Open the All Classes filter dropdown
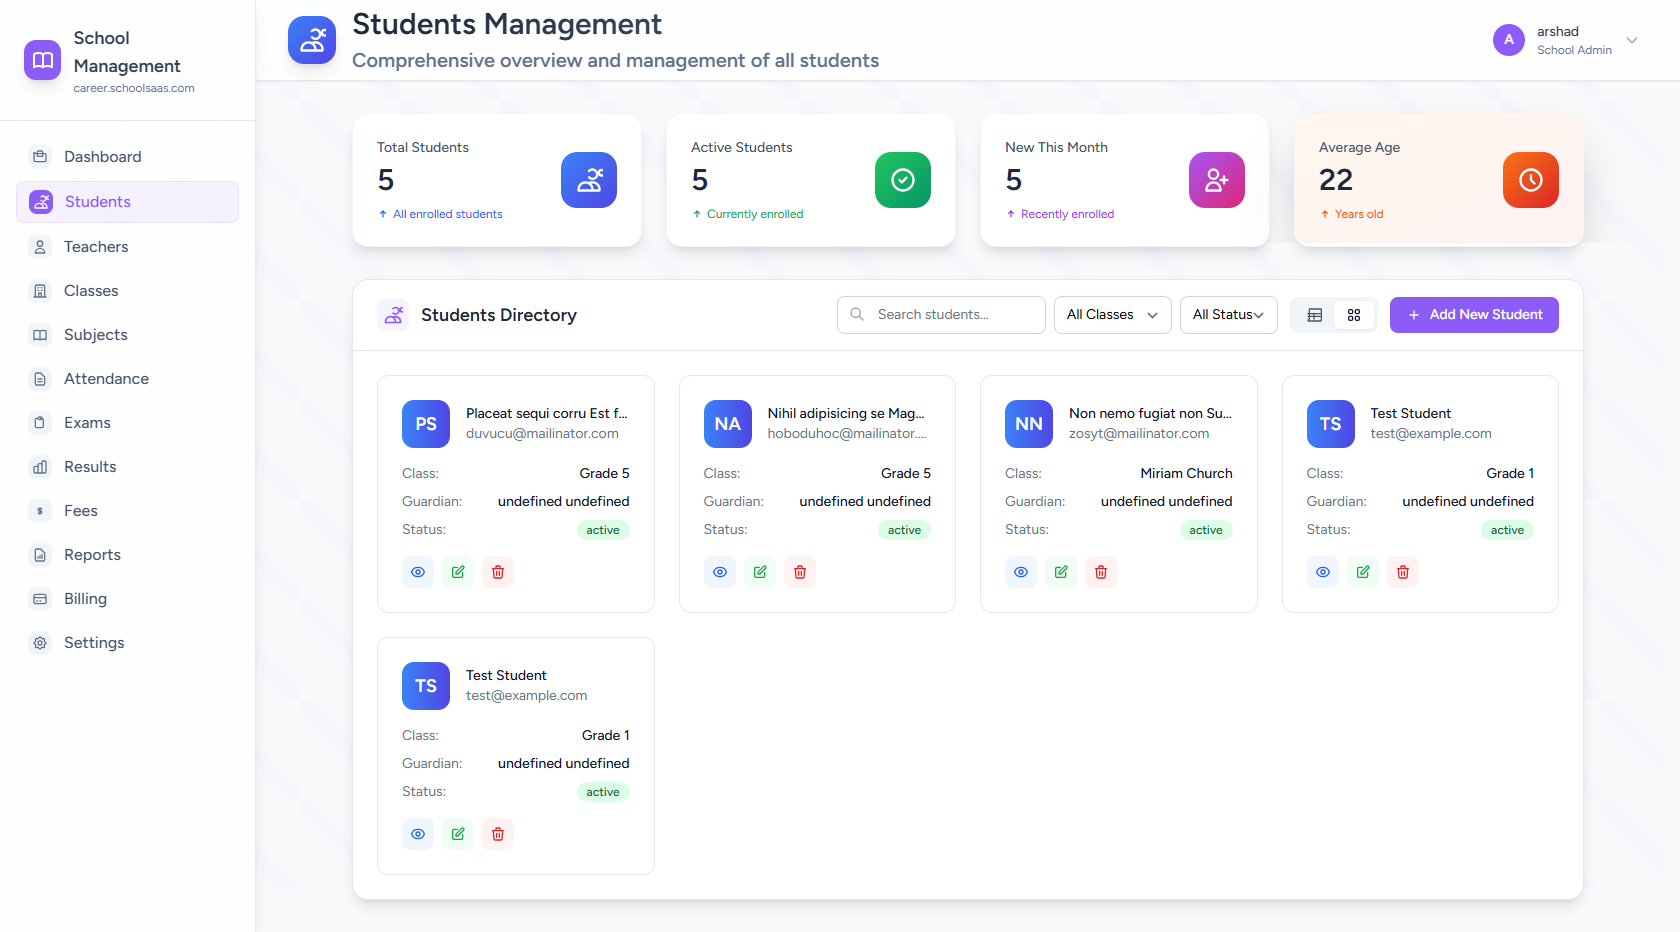Screen dimensions: 1680x932 pos(1112,315)
